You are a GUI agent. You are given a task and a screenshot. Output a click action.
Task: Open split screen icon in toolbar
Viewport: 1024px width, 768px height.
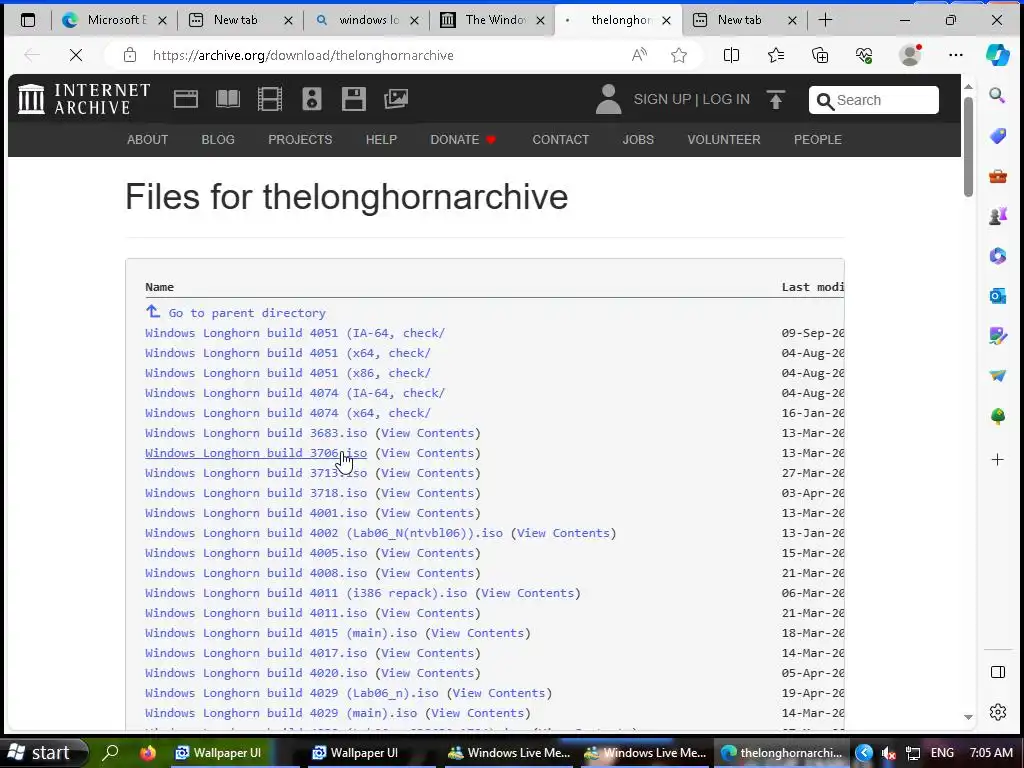[x=731, y=56]
